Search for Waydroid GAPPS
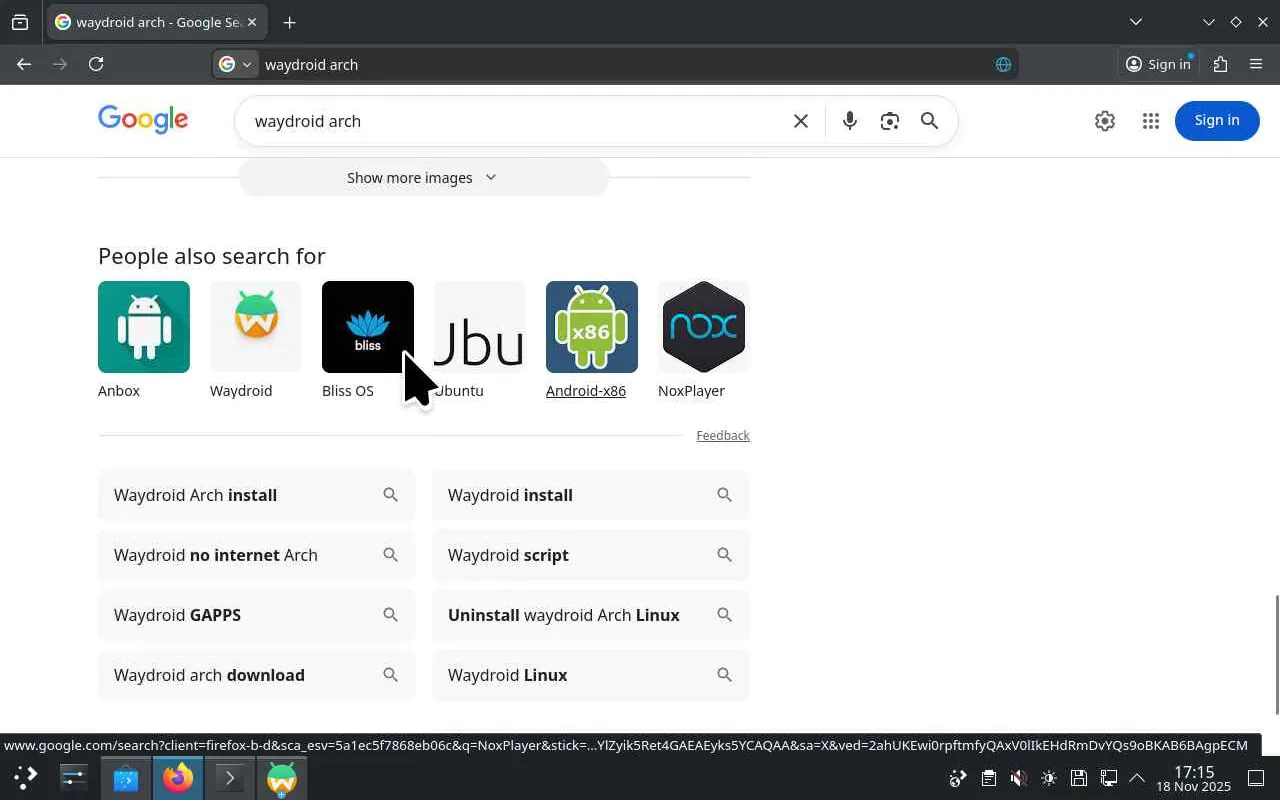This screenshot has height=800, width=1280. (256, 615)
